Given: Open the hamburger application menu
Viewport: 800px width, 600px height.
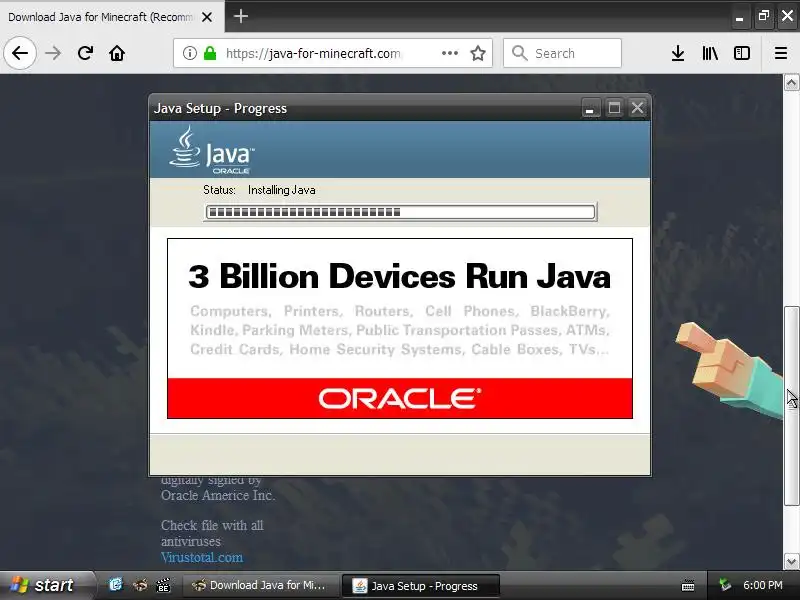Looking at the screenshot, I should 781,53.
